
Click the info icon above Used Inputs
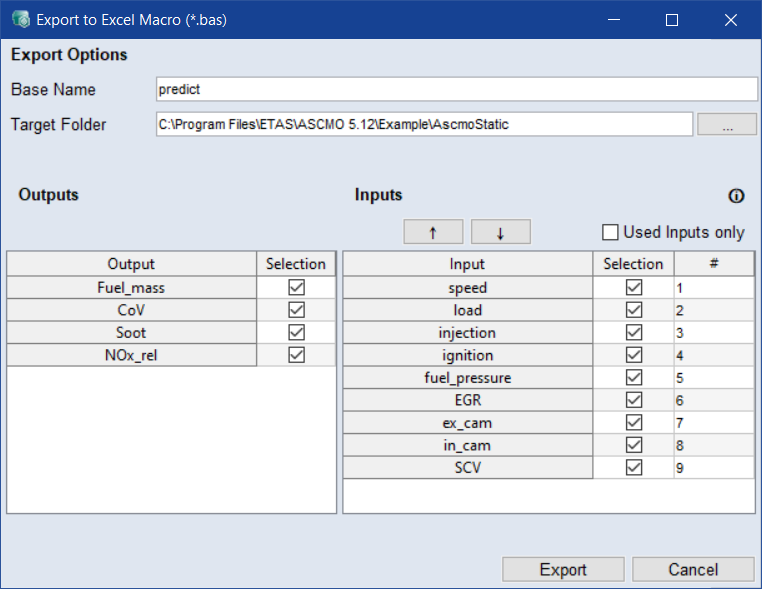[x=737, y=196]
